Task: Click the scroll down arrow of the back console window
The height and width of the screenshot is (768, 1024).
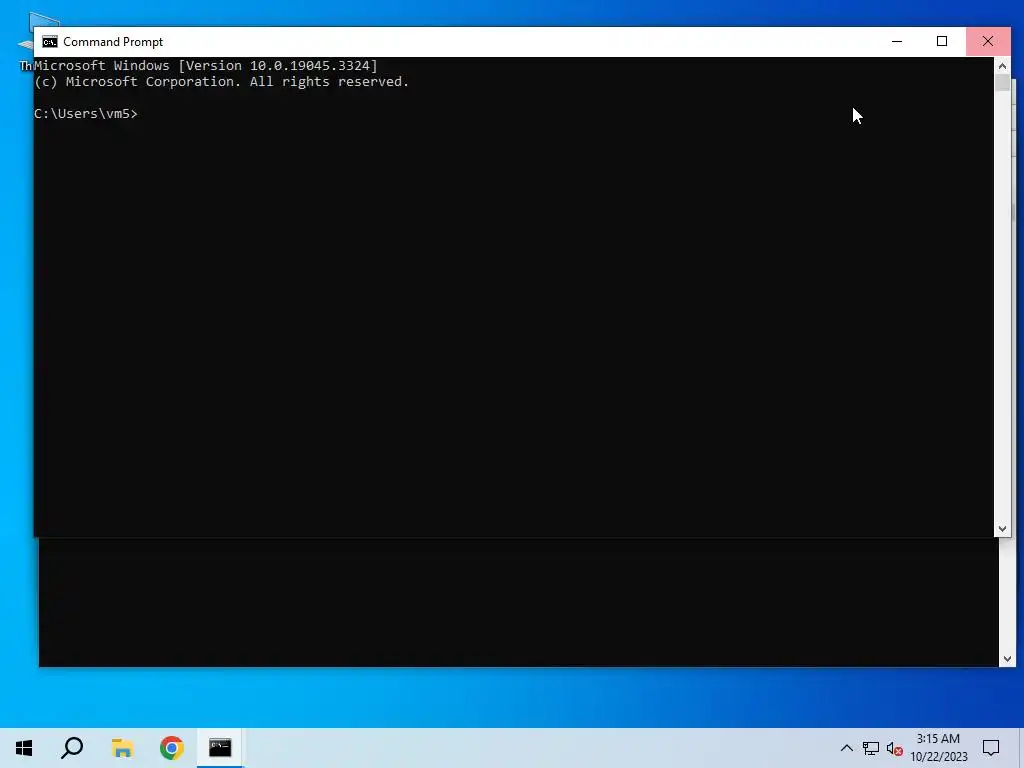Action: coord(1007,659)
